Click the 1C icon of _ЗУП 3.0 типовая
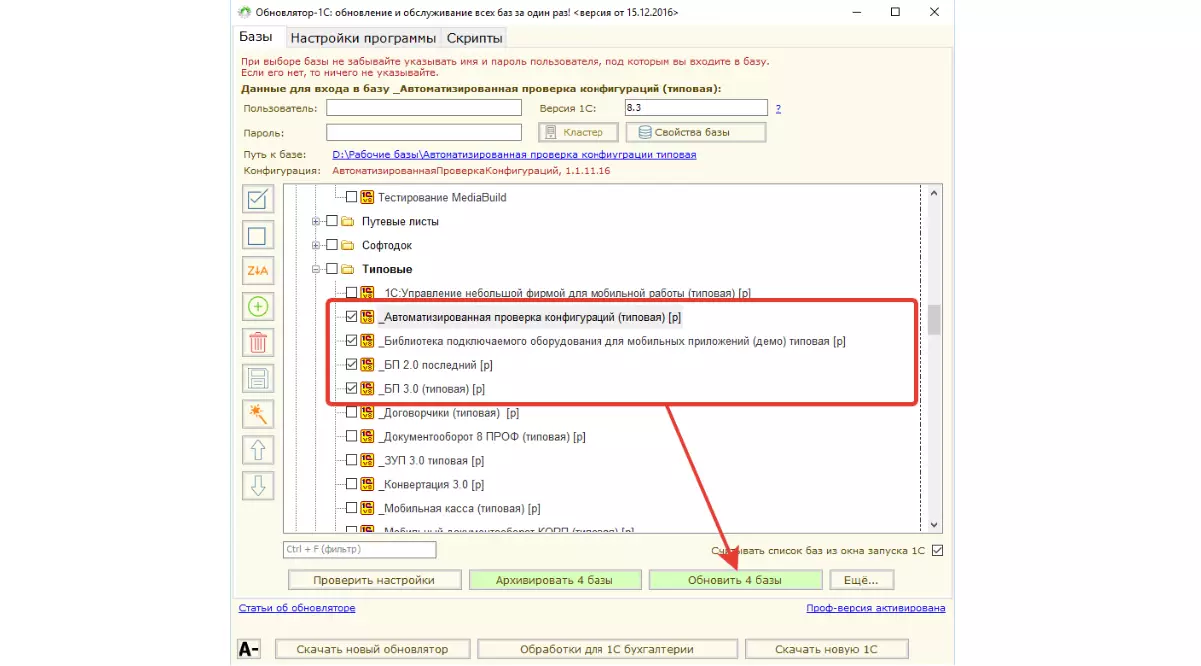Viewport: 1201px width, 666px height. pos(367,461)
